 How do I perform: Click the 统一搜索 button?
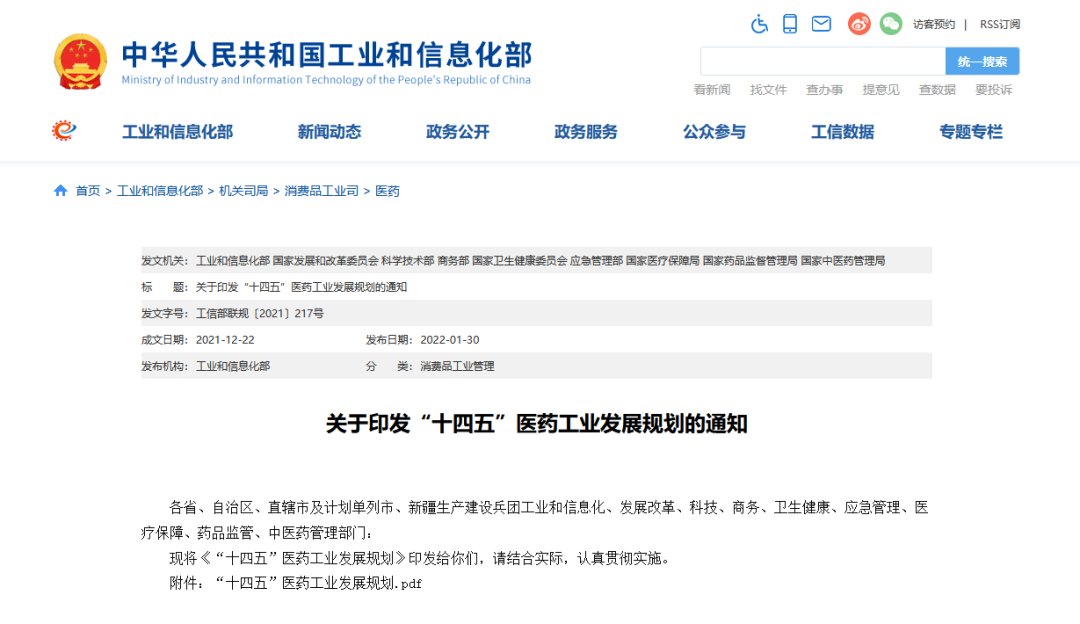982,61
